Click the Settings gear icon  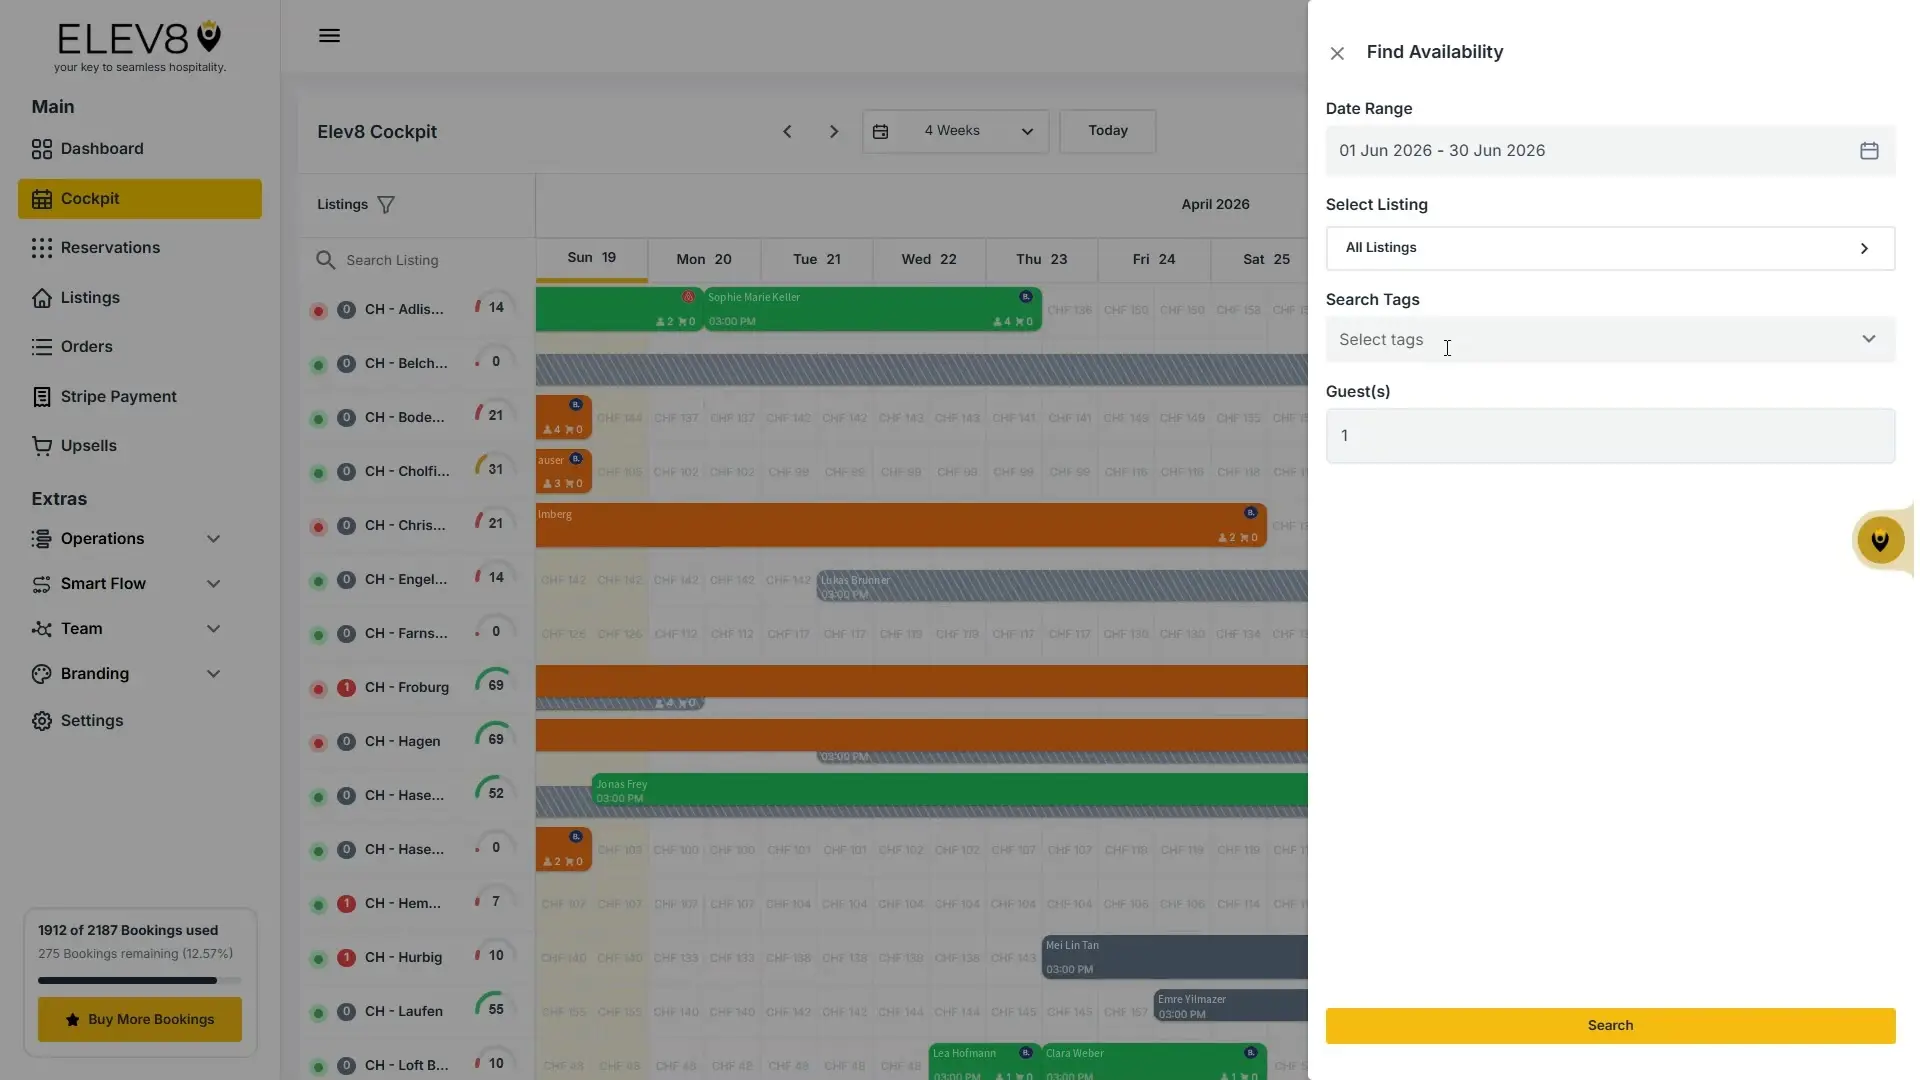(x=41, y=721)
